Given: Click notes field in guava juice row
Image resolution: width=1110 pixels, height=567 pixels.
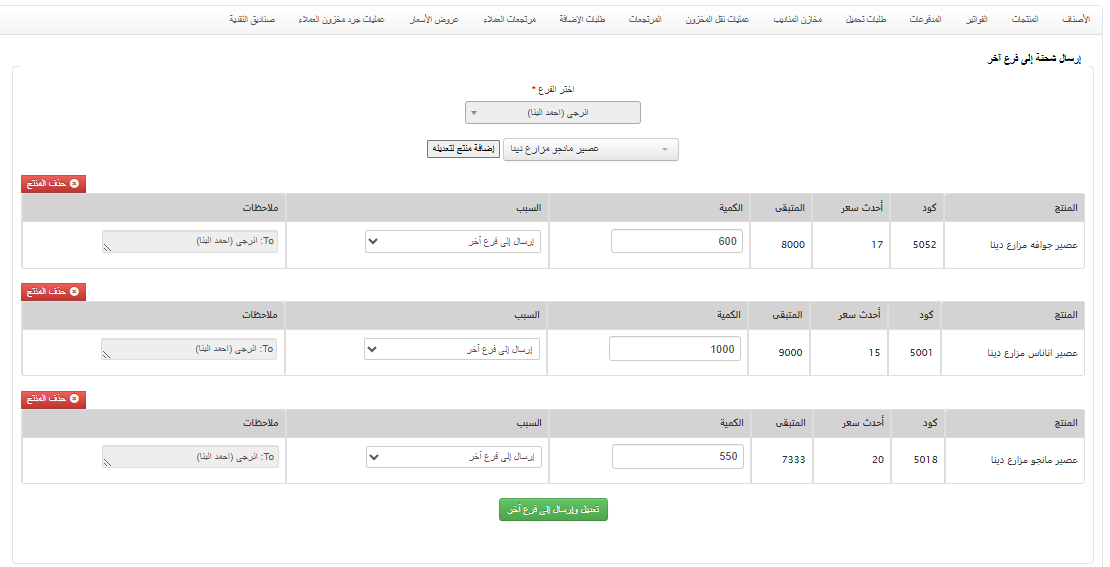Looking at the screenshot, I should click(x=190, y=241).
